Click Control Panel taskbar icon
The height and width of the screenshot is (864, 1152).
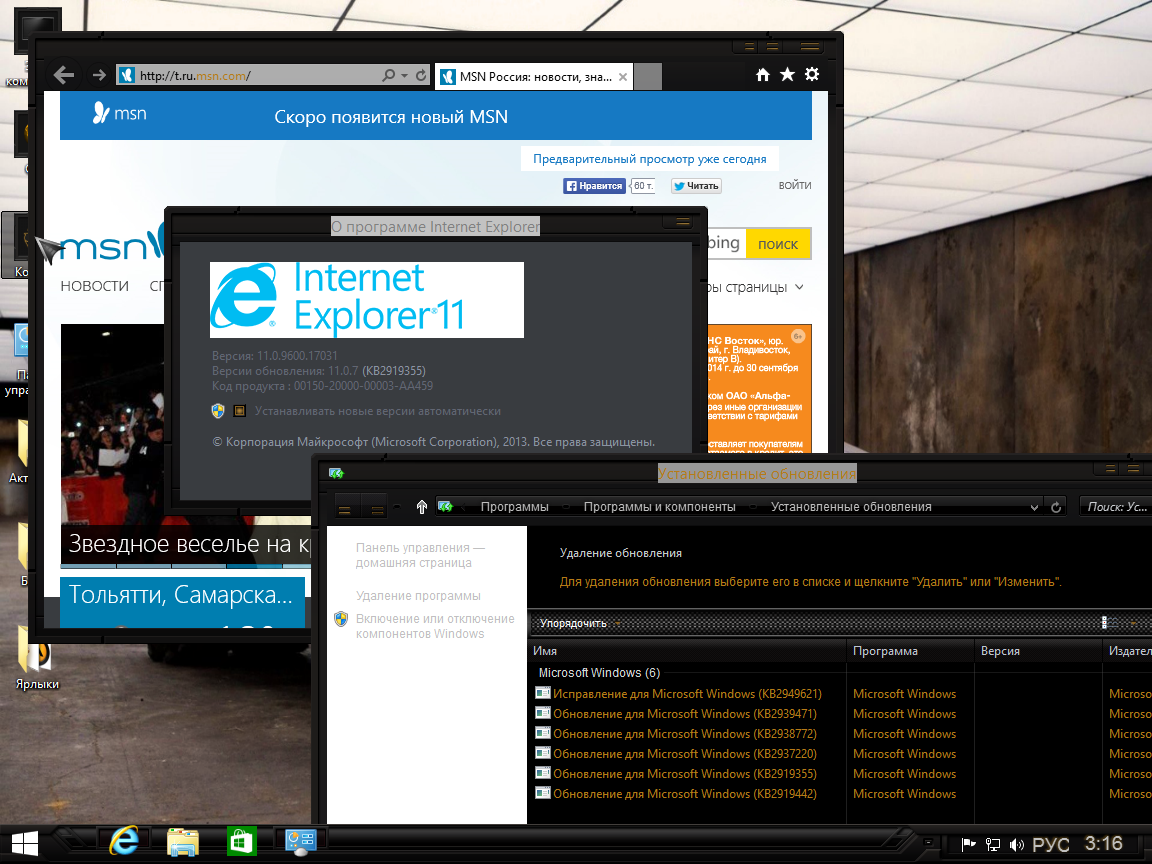pyautogui.click(x=300, y=842)
